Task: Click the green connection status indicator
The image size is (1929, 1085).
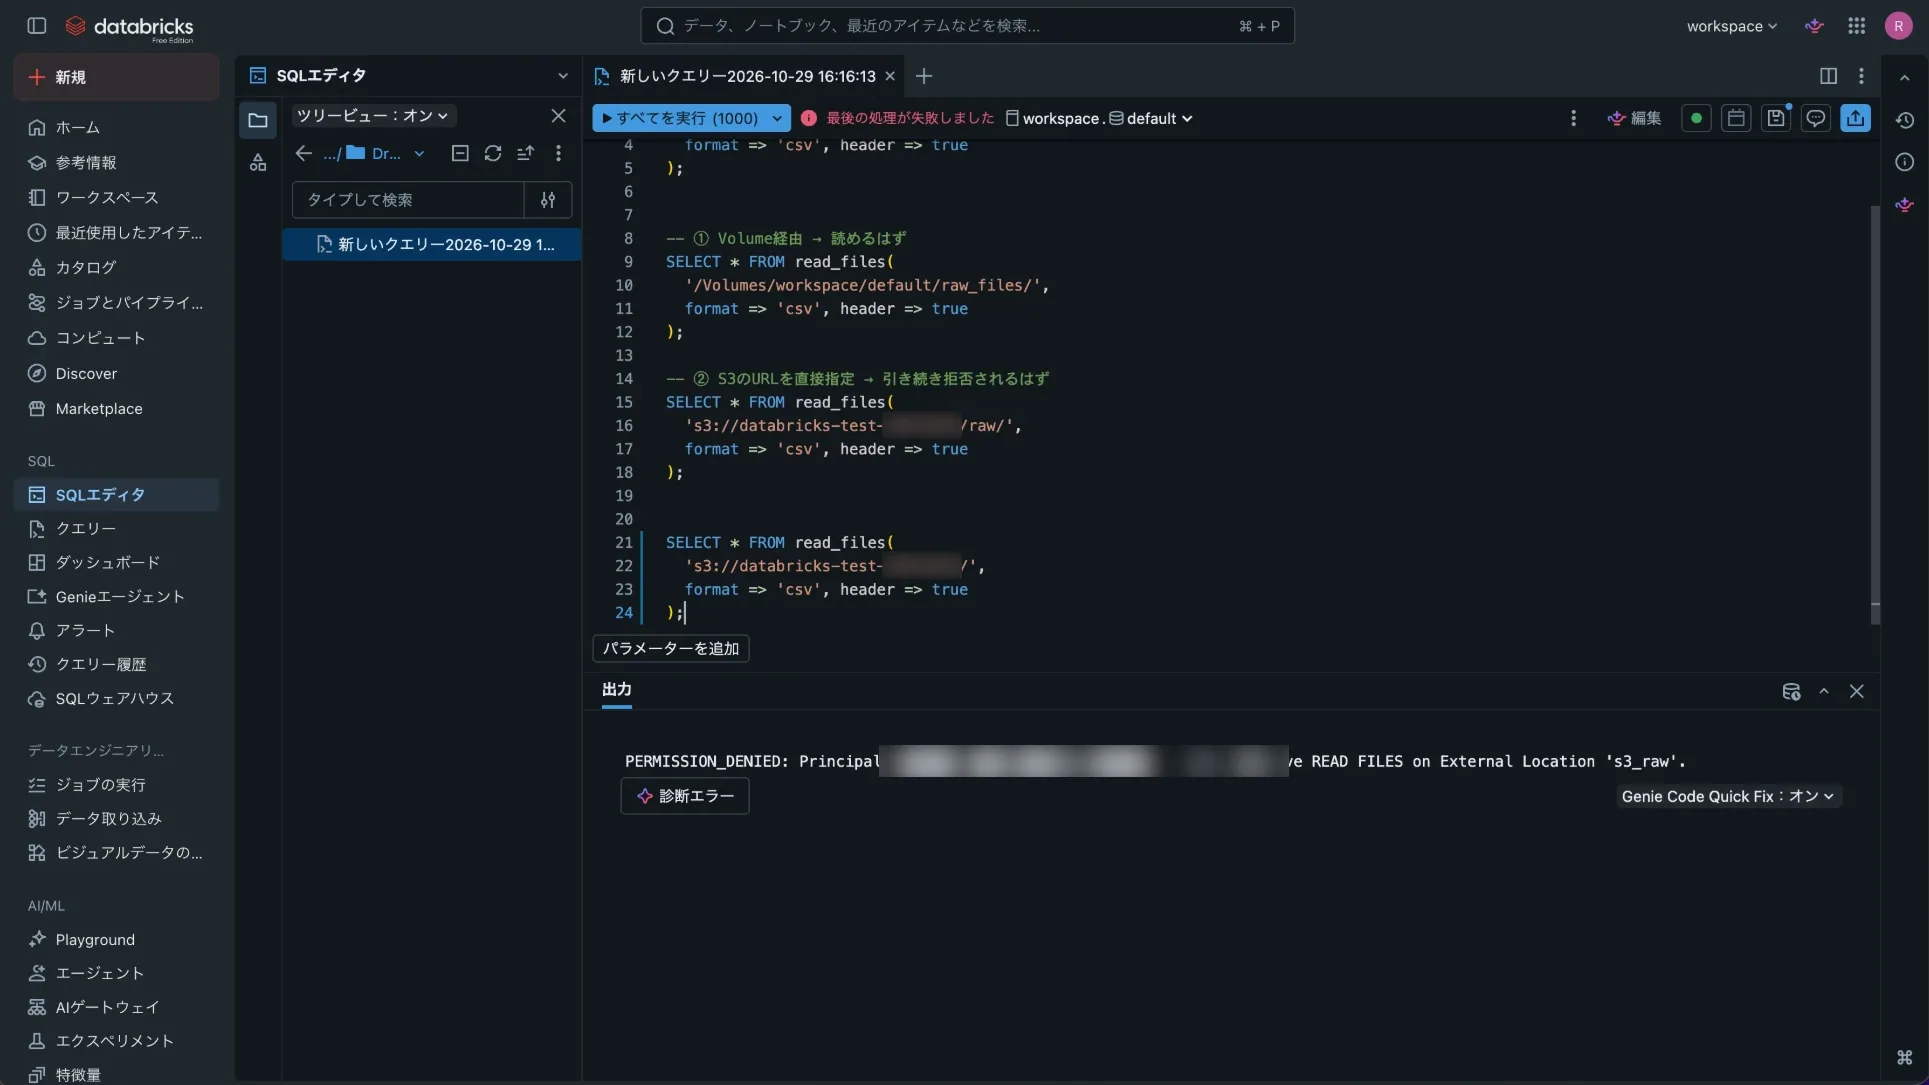Action: click(x=1696, y=118)
